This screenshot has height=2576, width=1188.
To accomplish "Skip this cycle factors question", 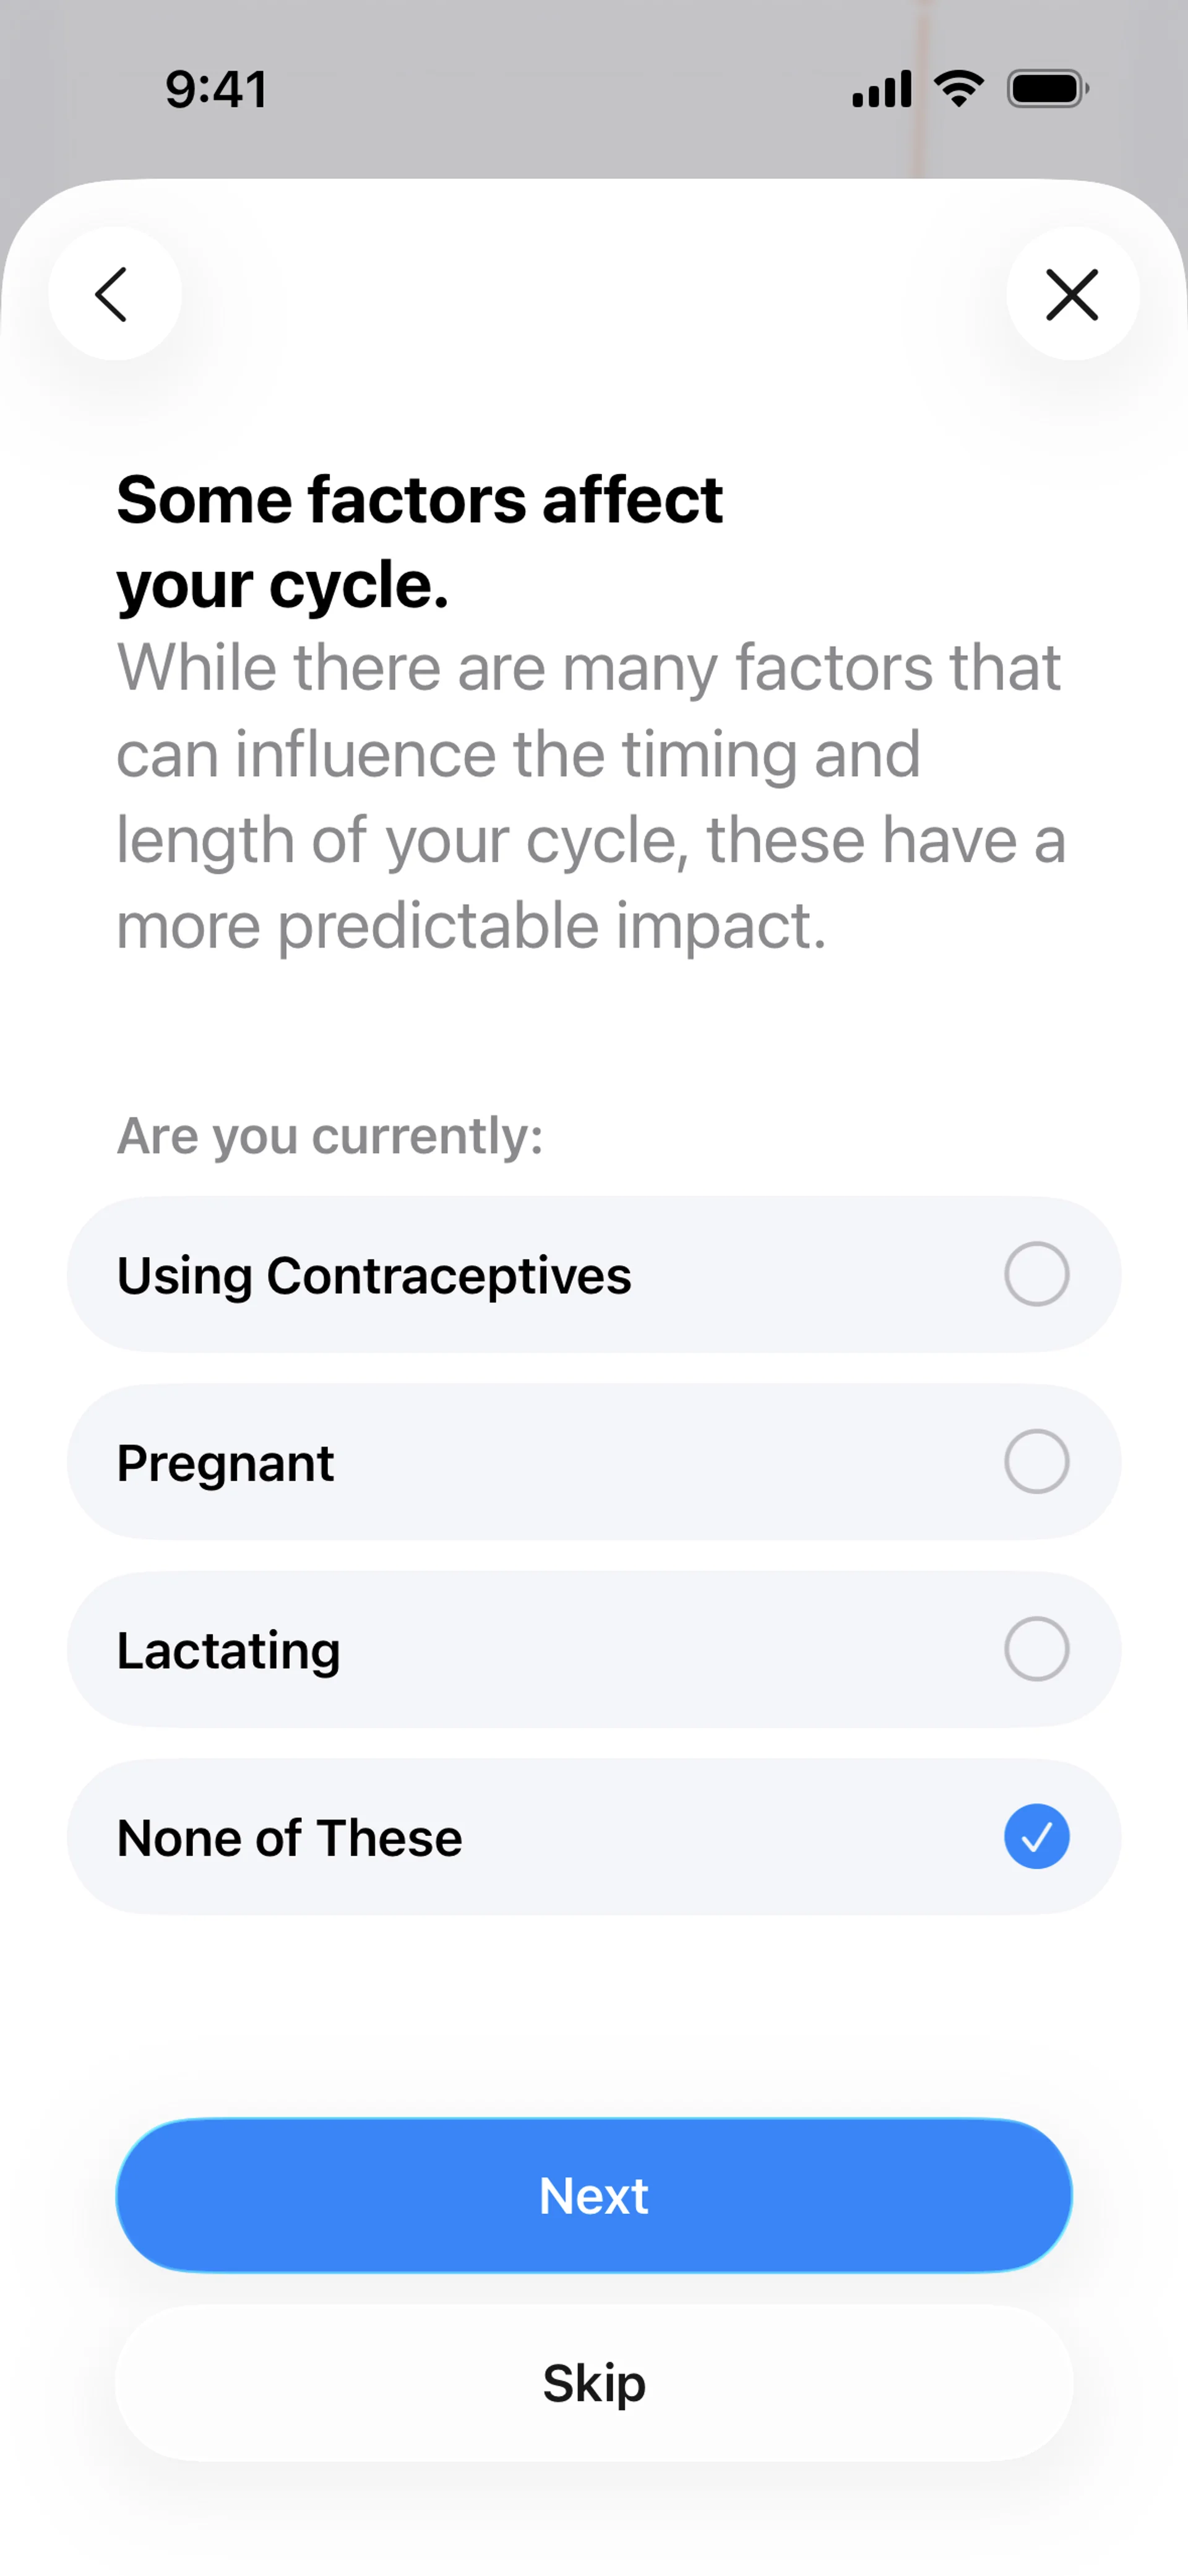I will pos(594,2383).
